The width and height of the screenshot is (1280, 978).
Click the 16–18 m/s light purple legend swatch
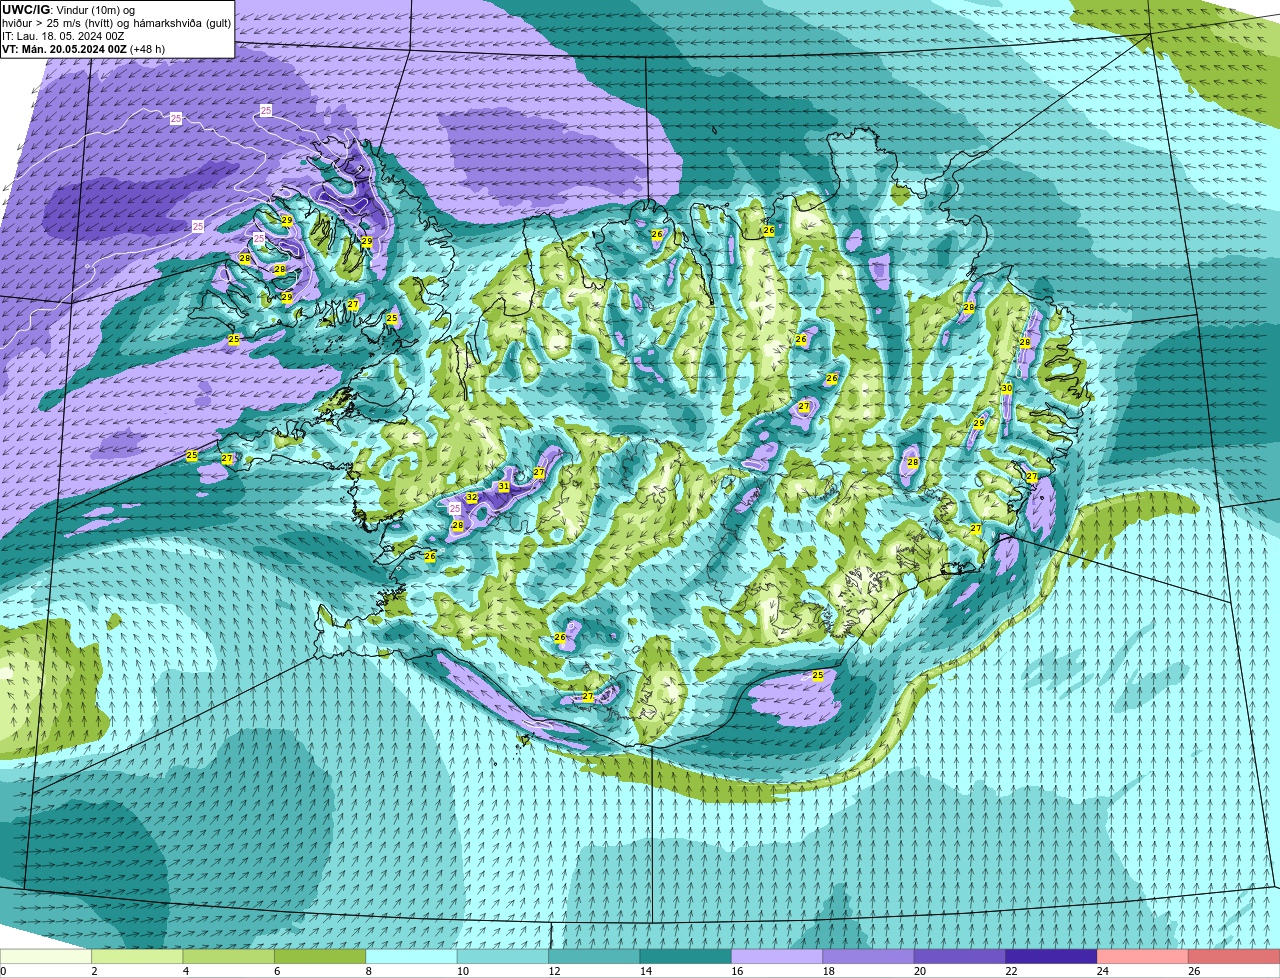[x=777, y=957]
